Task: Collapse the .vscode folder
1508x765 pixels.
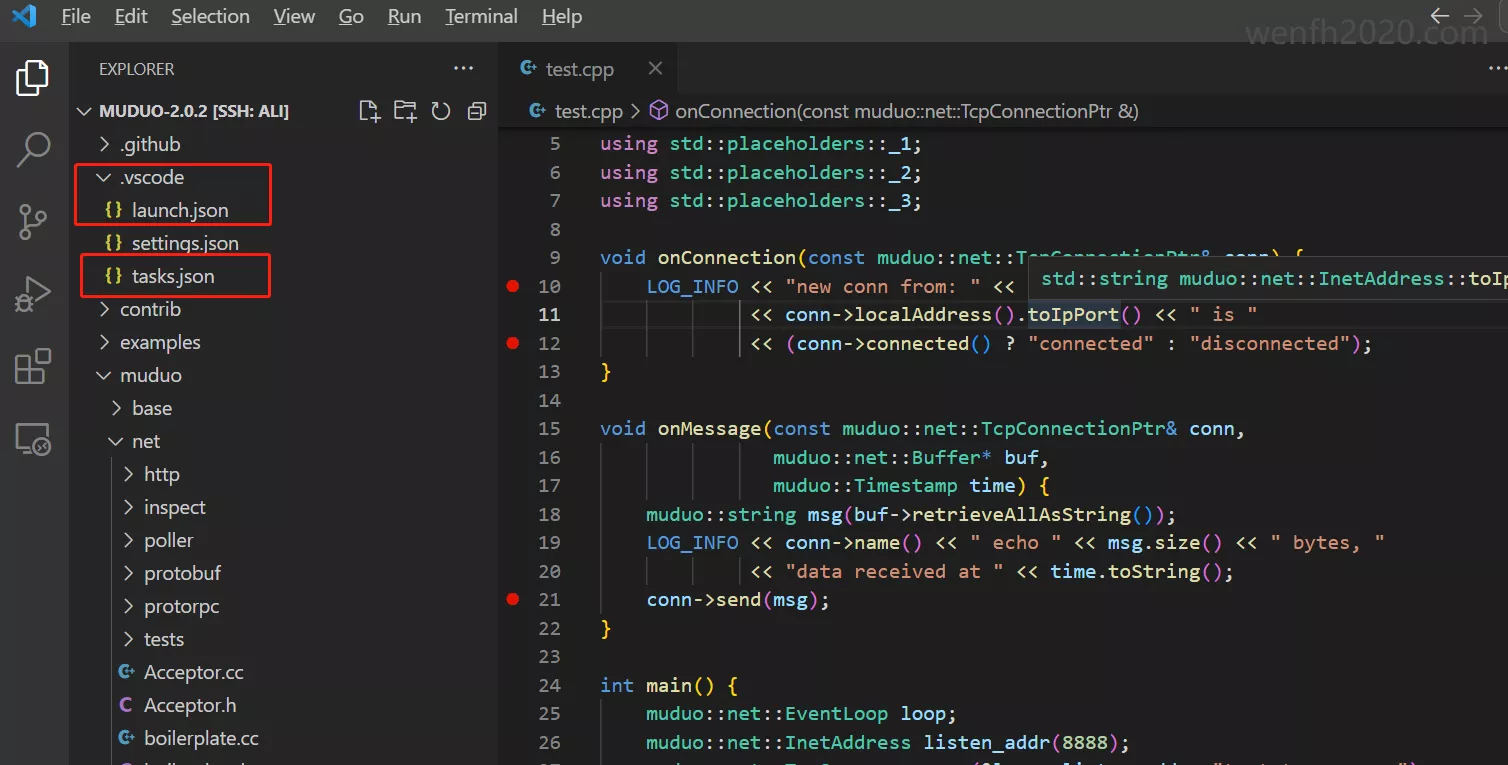Action: point(152,177)
